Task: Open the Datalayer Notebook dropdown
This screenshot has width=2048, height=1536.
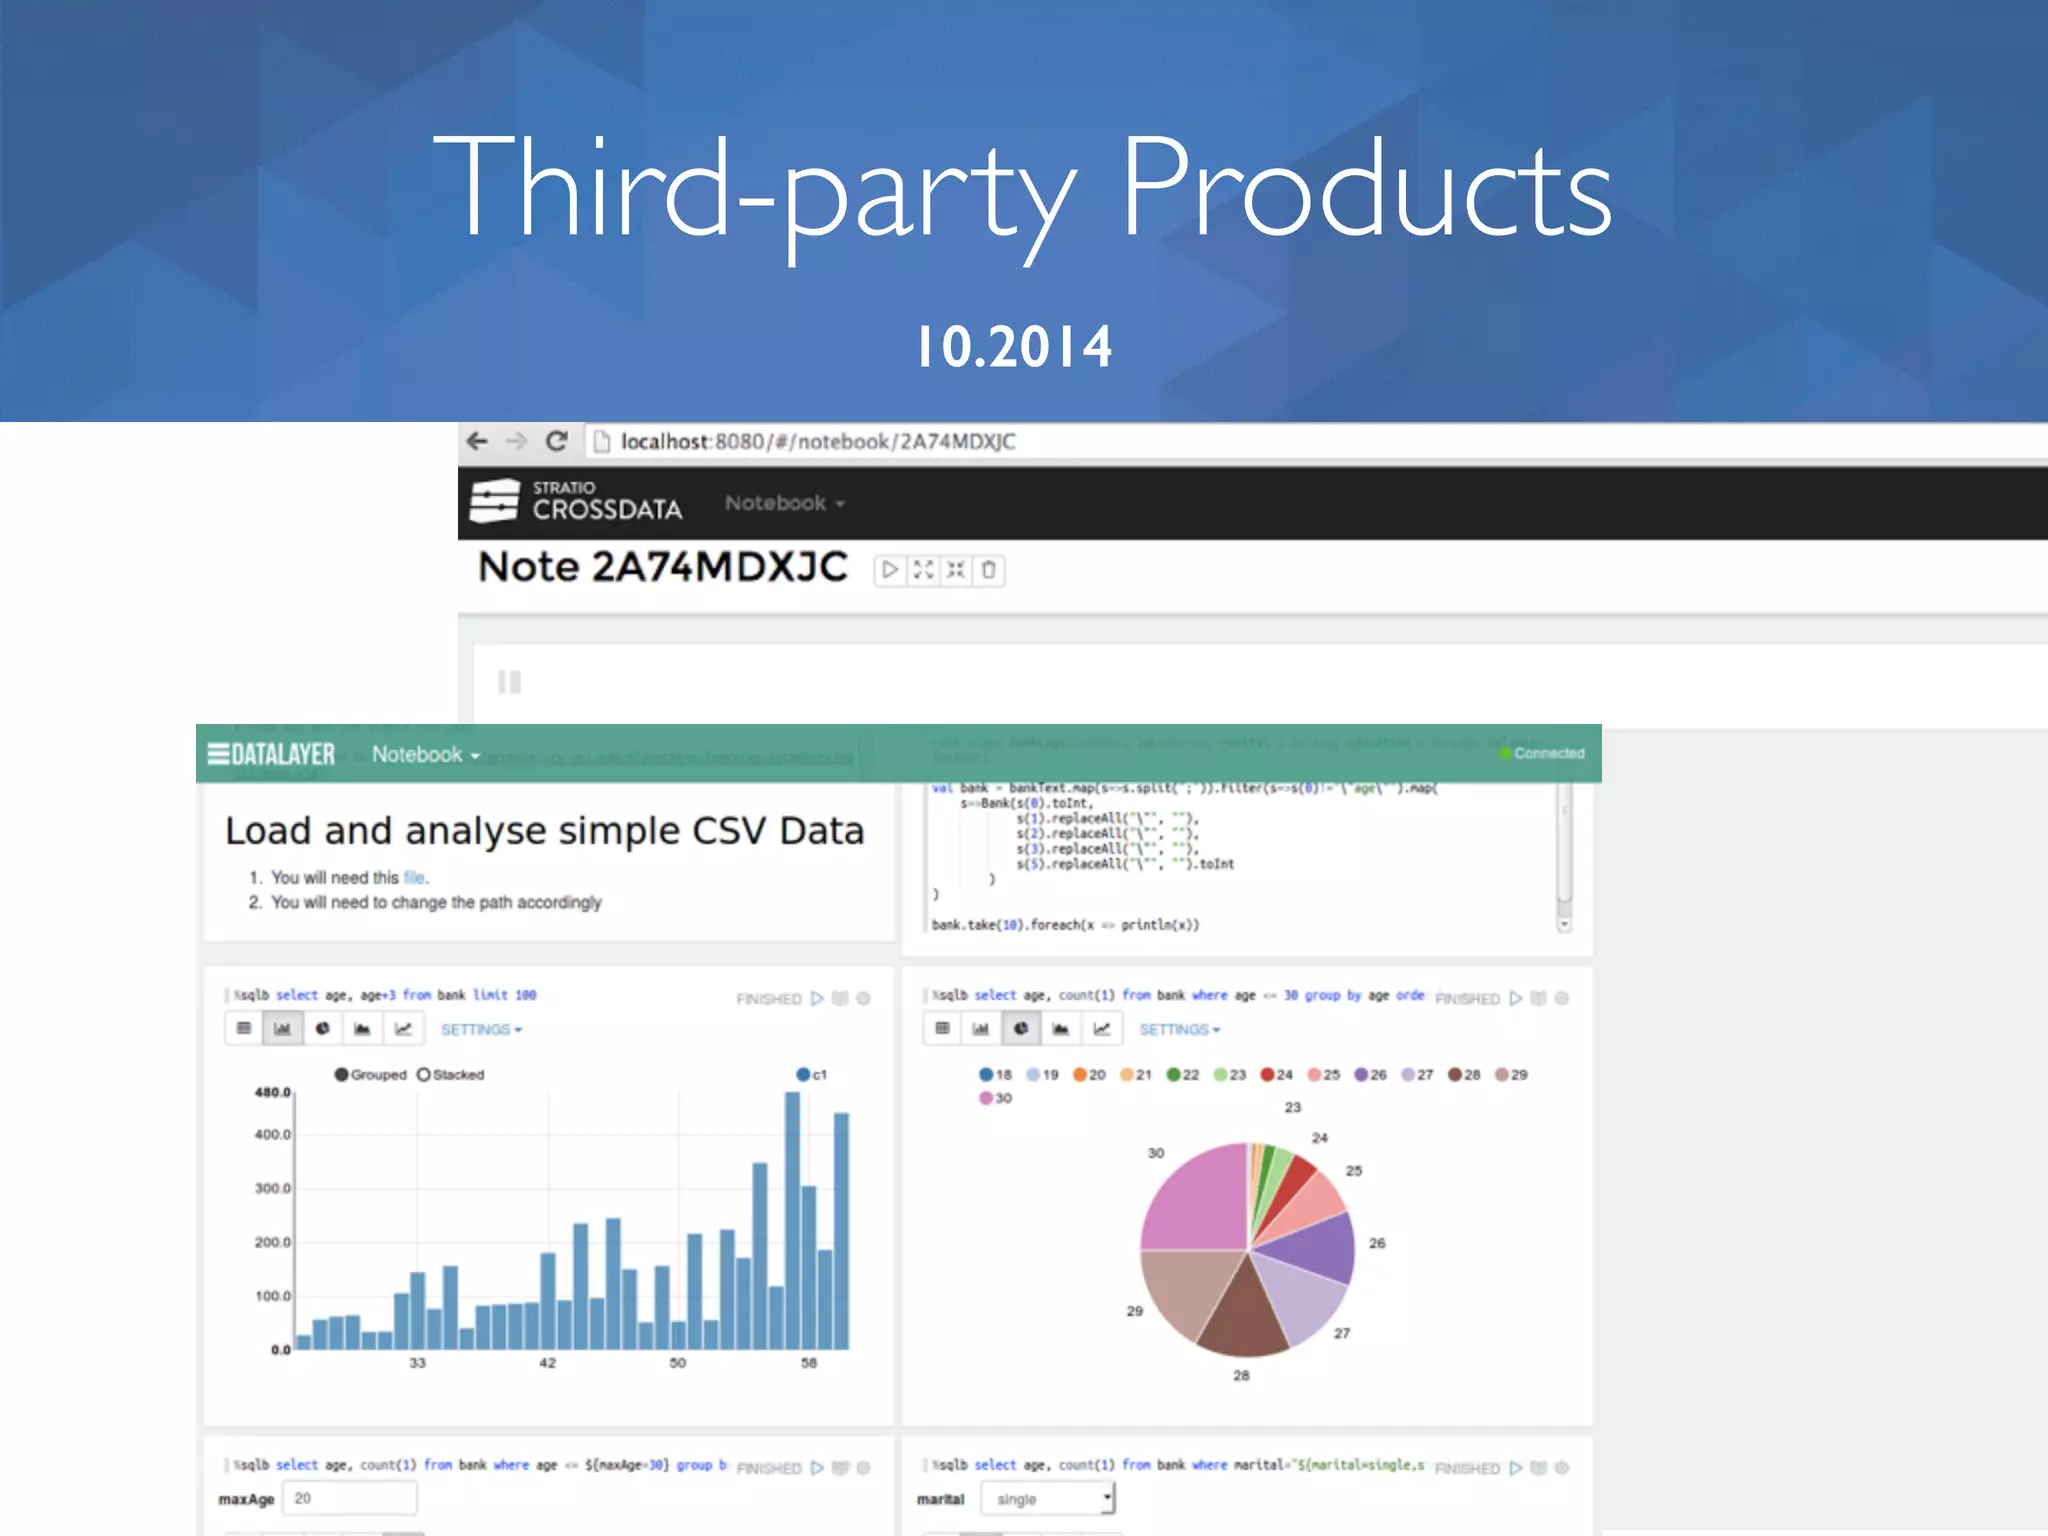Action: pos(426,755)
